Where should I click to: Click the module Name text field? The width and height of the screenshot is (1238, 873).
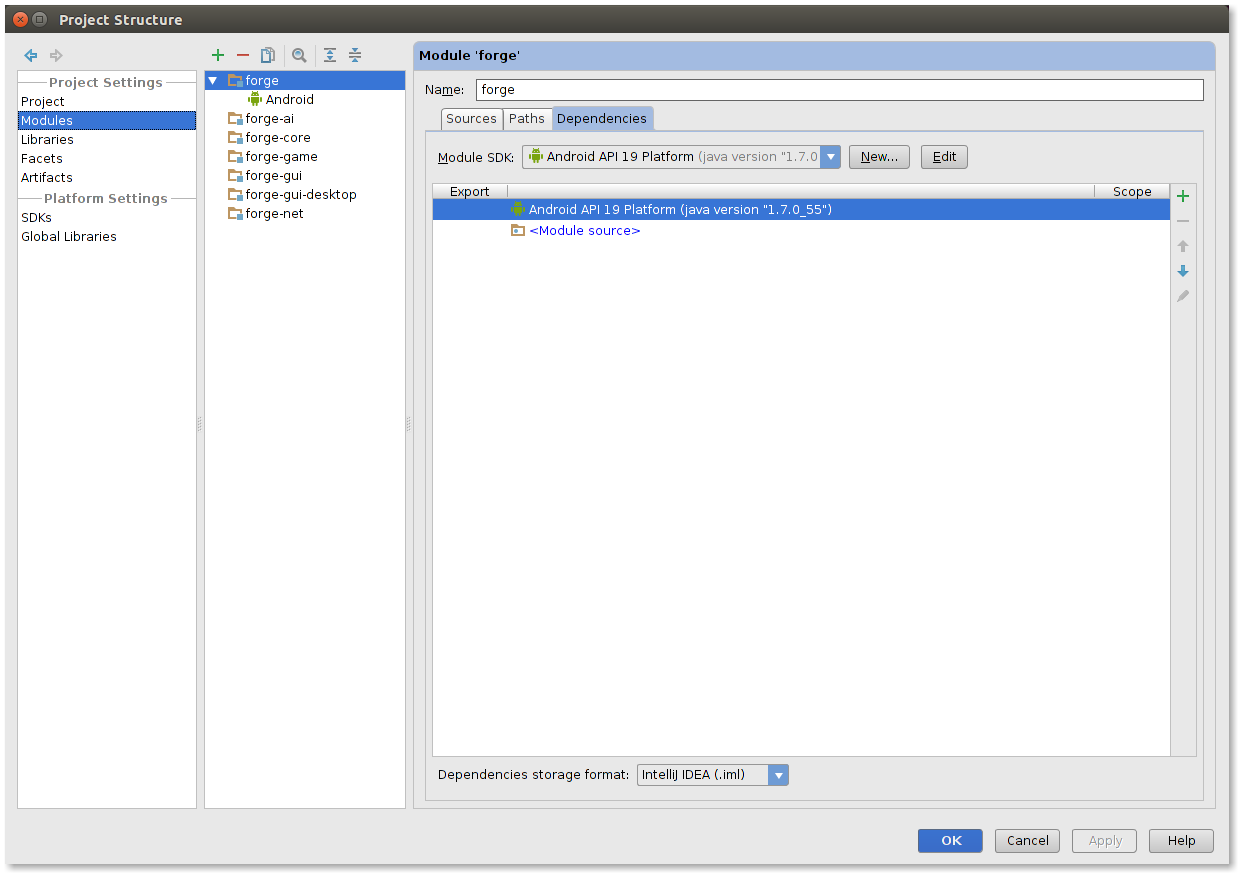[839, 90]
